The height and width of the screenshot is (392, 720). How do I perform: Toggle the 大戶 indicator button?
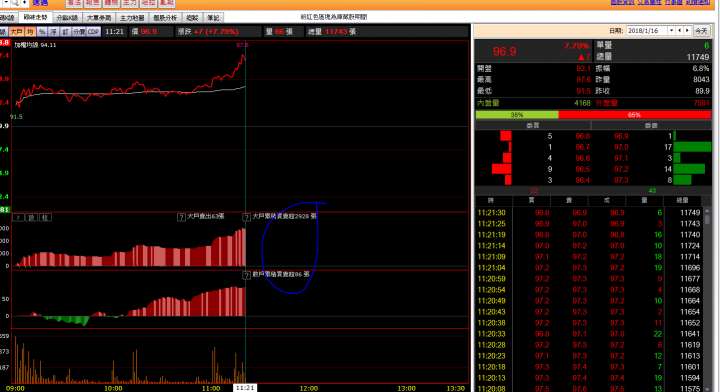coord(16,32)
